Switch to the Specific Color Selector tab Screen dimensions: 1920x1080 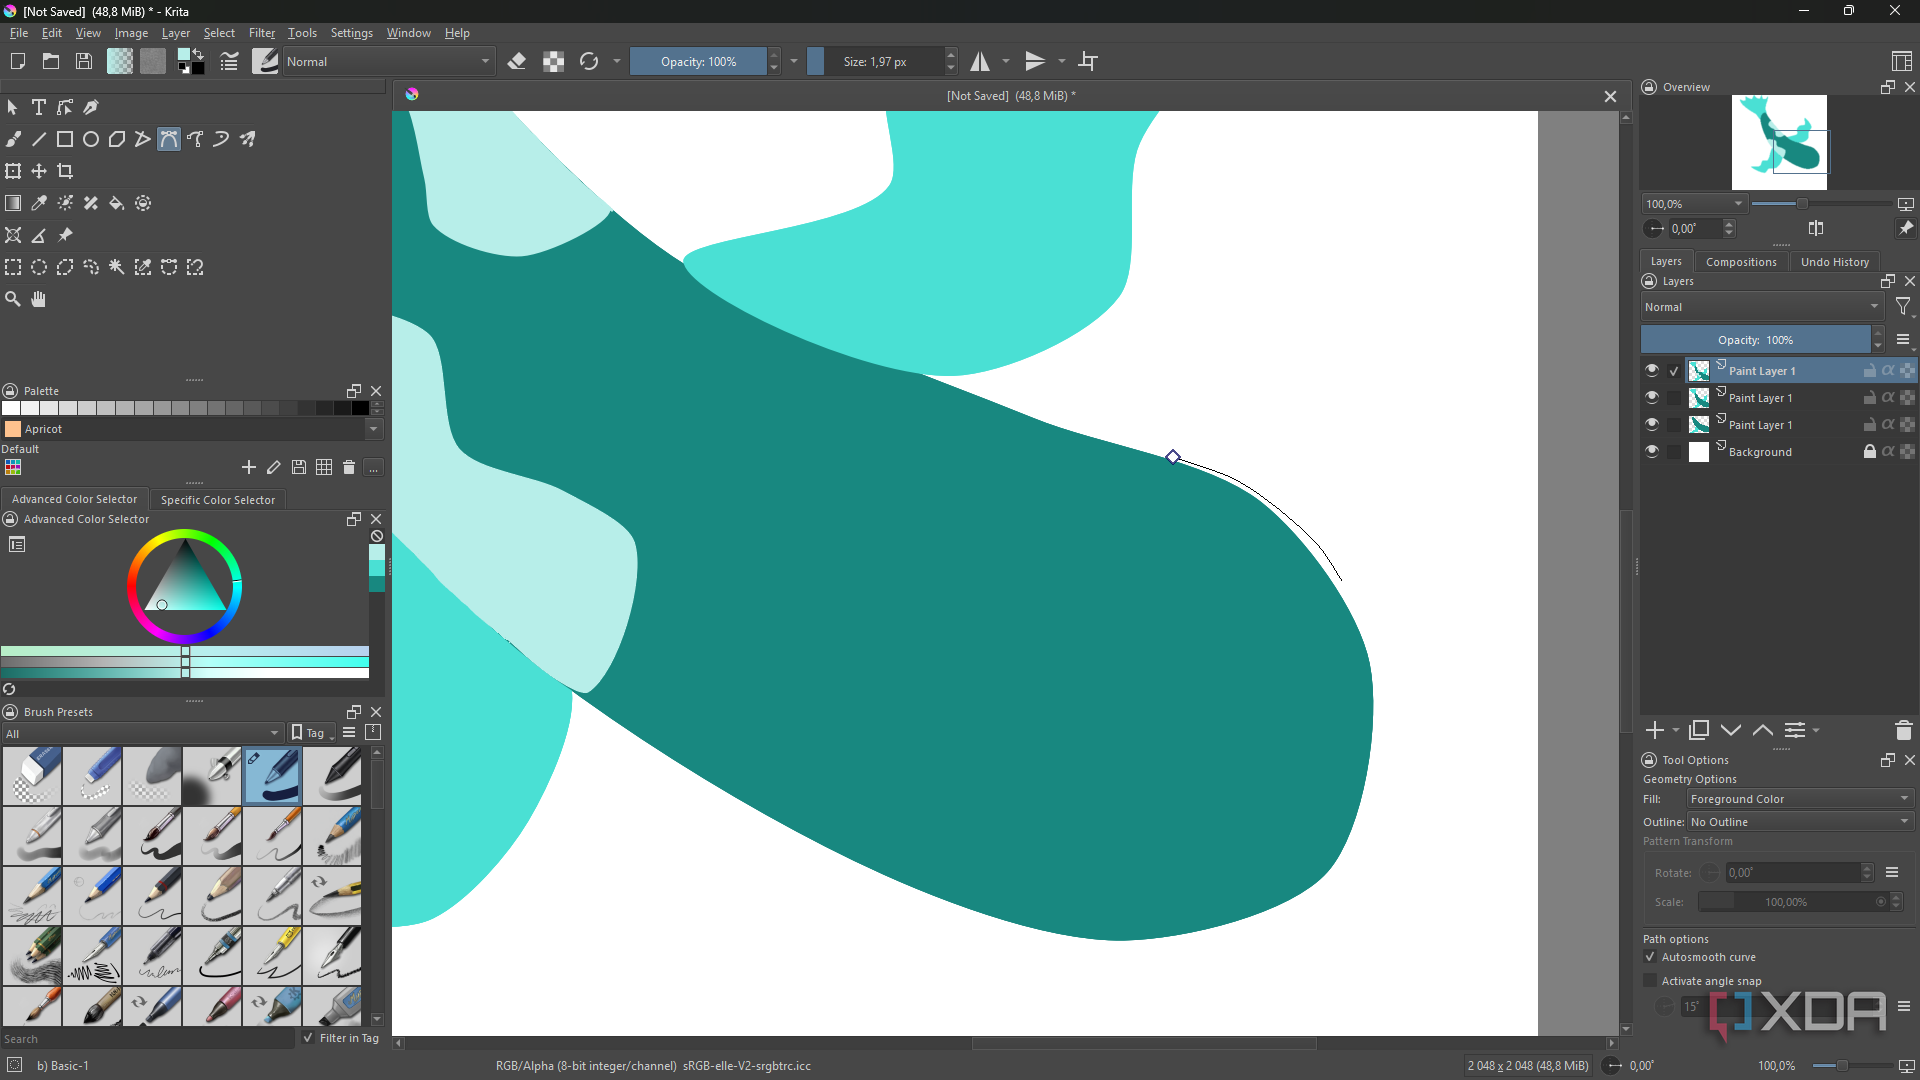click(217, 499)
